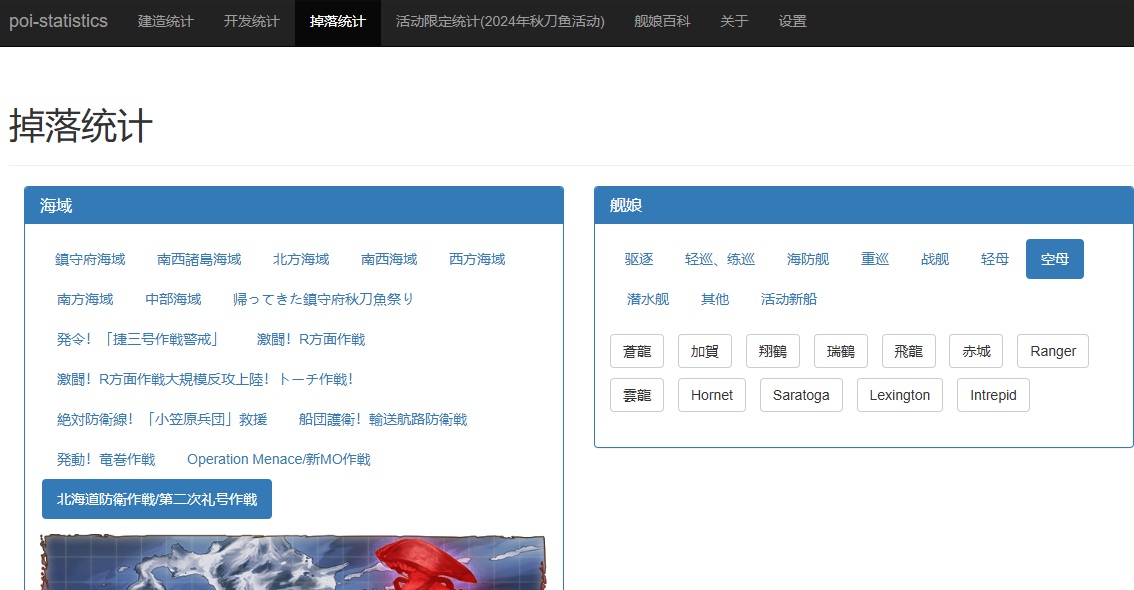Image resolution: width=1134 pixels, height=590 pixels.
Task: Choose 南西海域 sea area
Action: (x=389, y=259)
